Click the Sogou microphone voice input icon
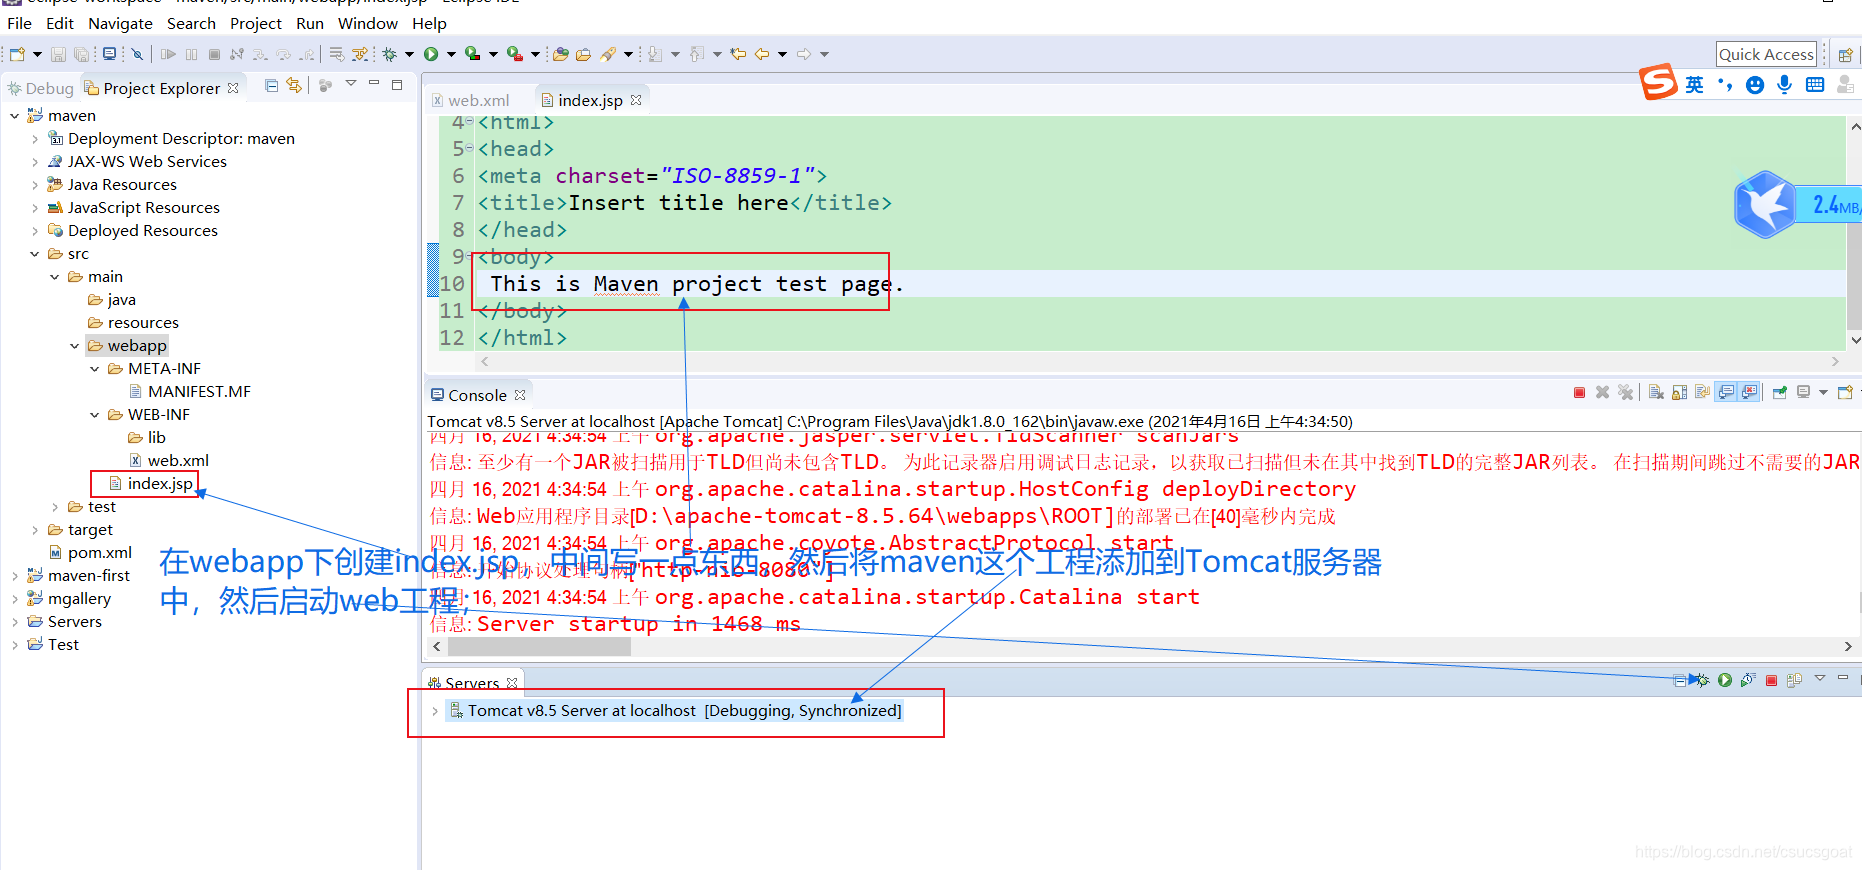Viewport: 1862px width, 870px height. (1785, 85)
